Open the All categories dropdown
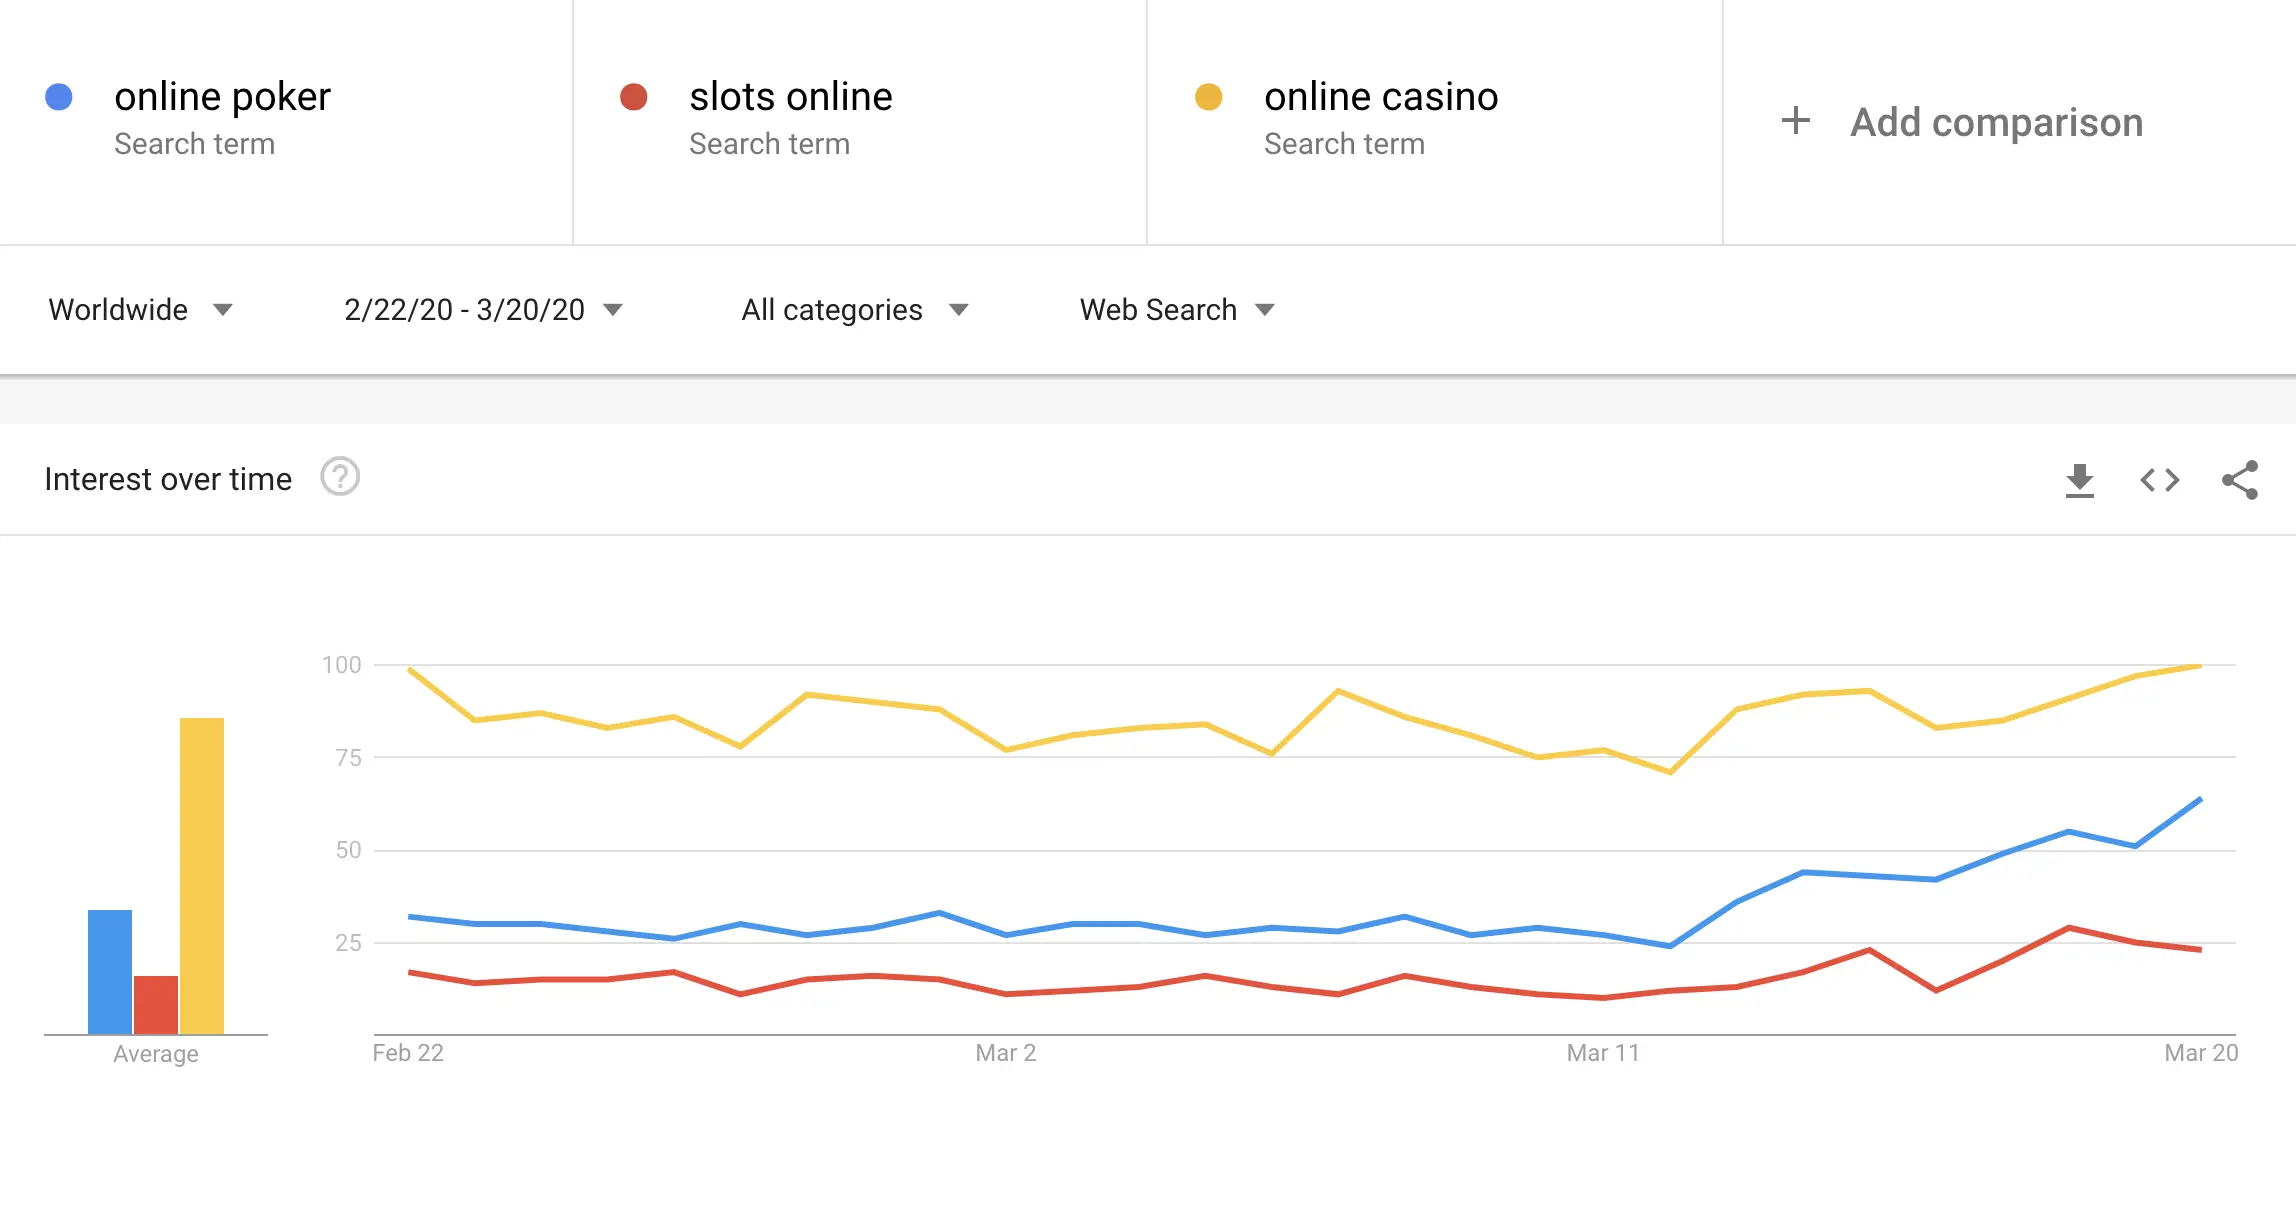 pos(854,310)
